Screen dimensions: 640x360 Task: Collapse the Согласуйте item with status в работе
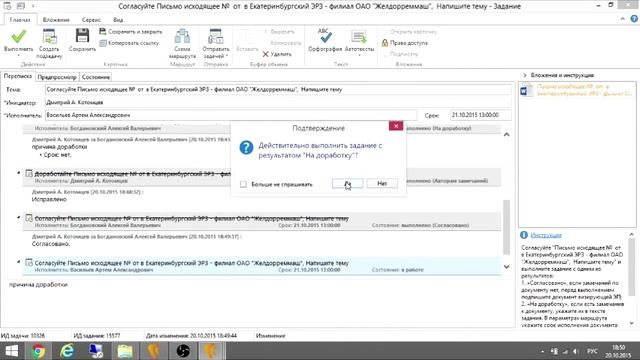(x=19, y=262)
